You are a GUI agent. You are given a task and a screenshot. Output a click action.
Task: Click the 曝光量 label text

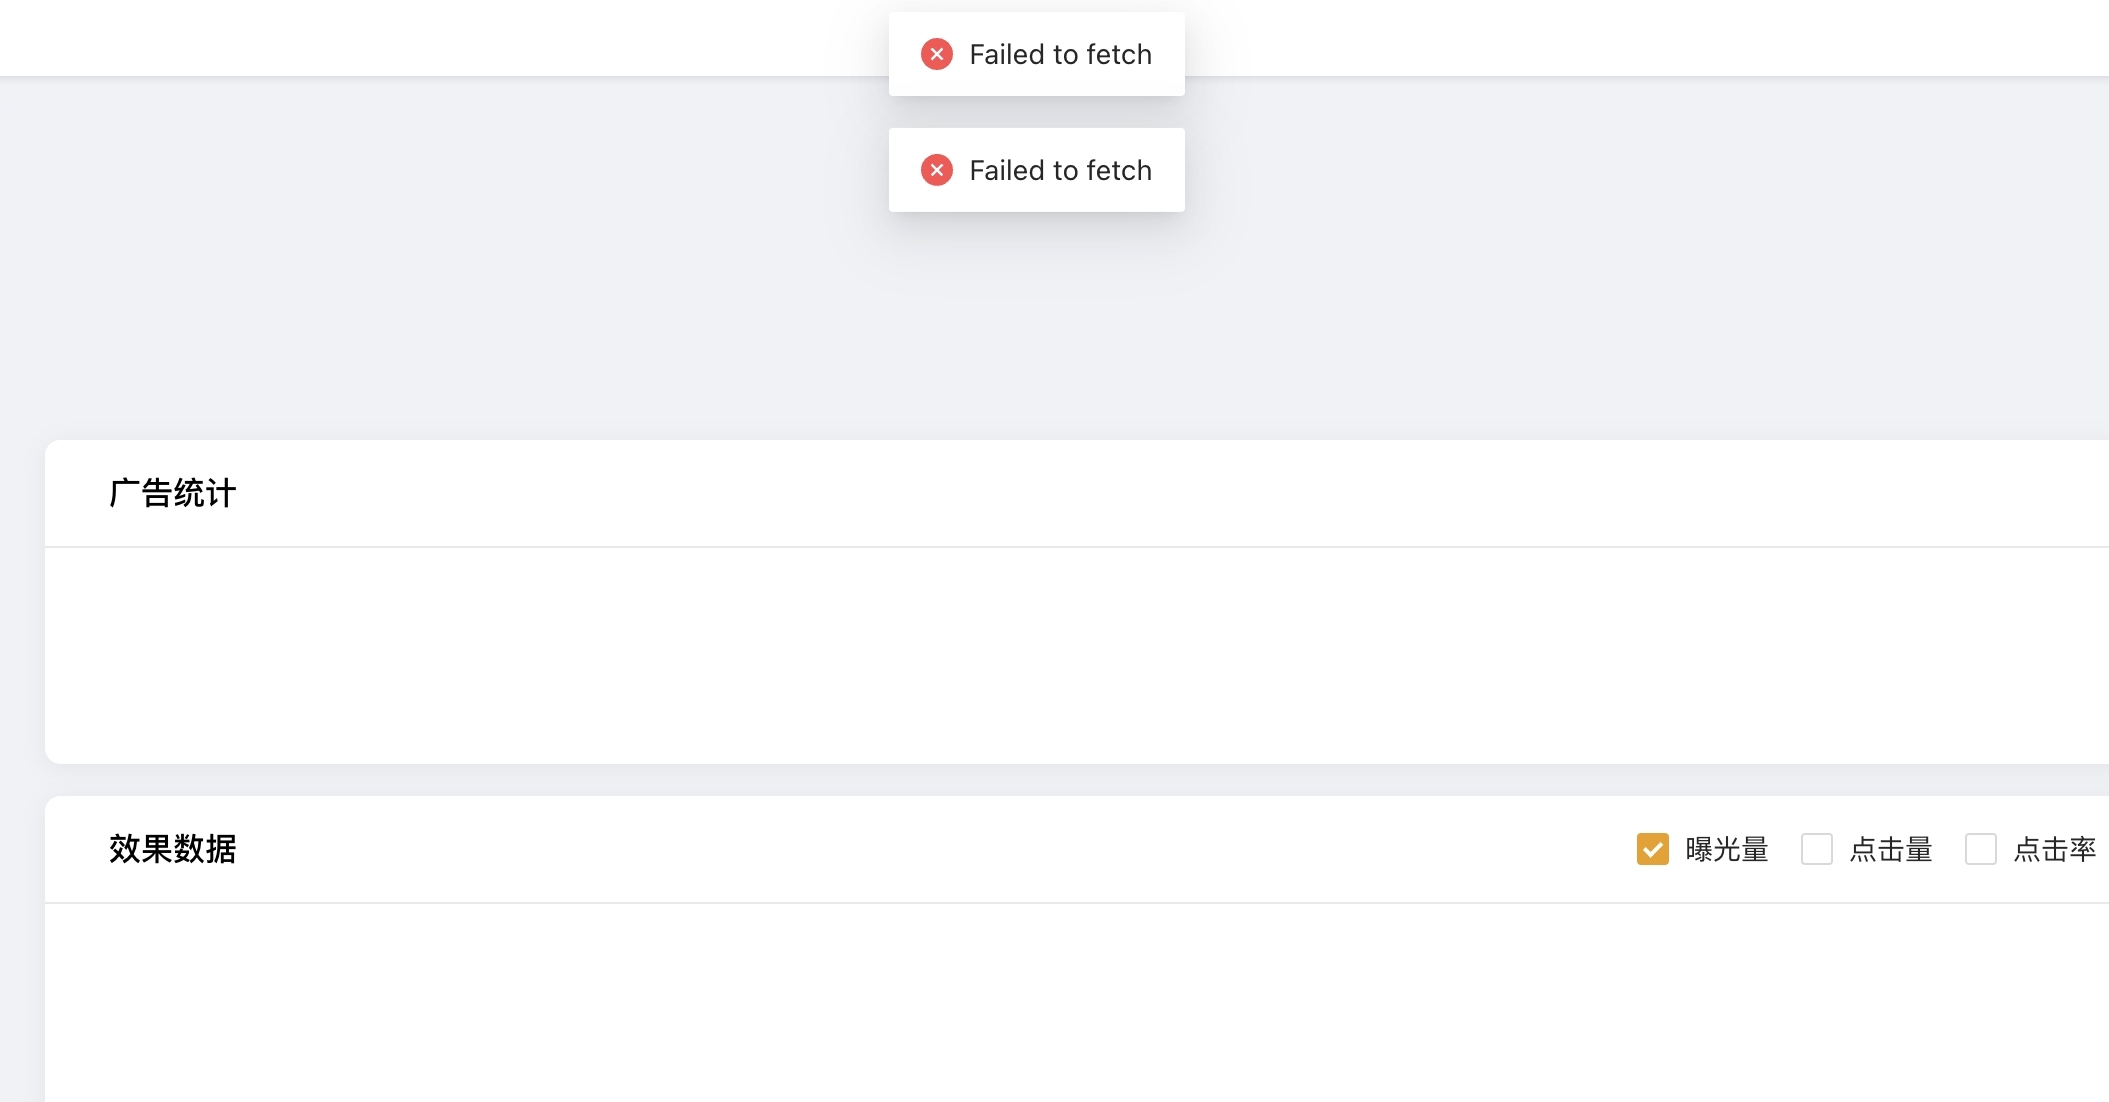pyautogui.click(x=1726, y=849)
